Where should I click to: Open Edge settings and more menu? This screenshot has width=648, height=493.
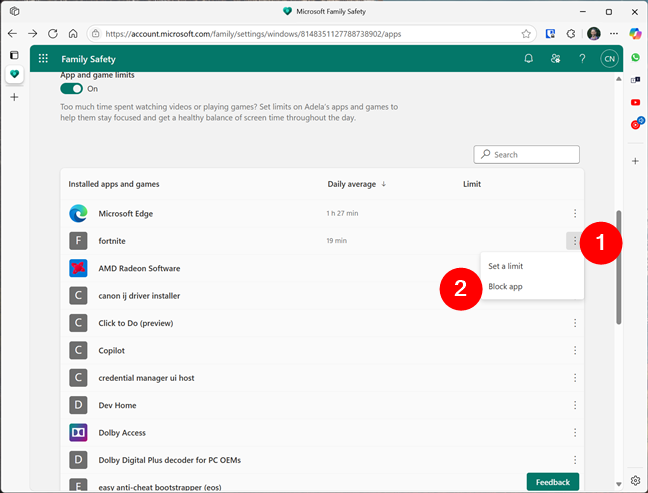point(614,34)
